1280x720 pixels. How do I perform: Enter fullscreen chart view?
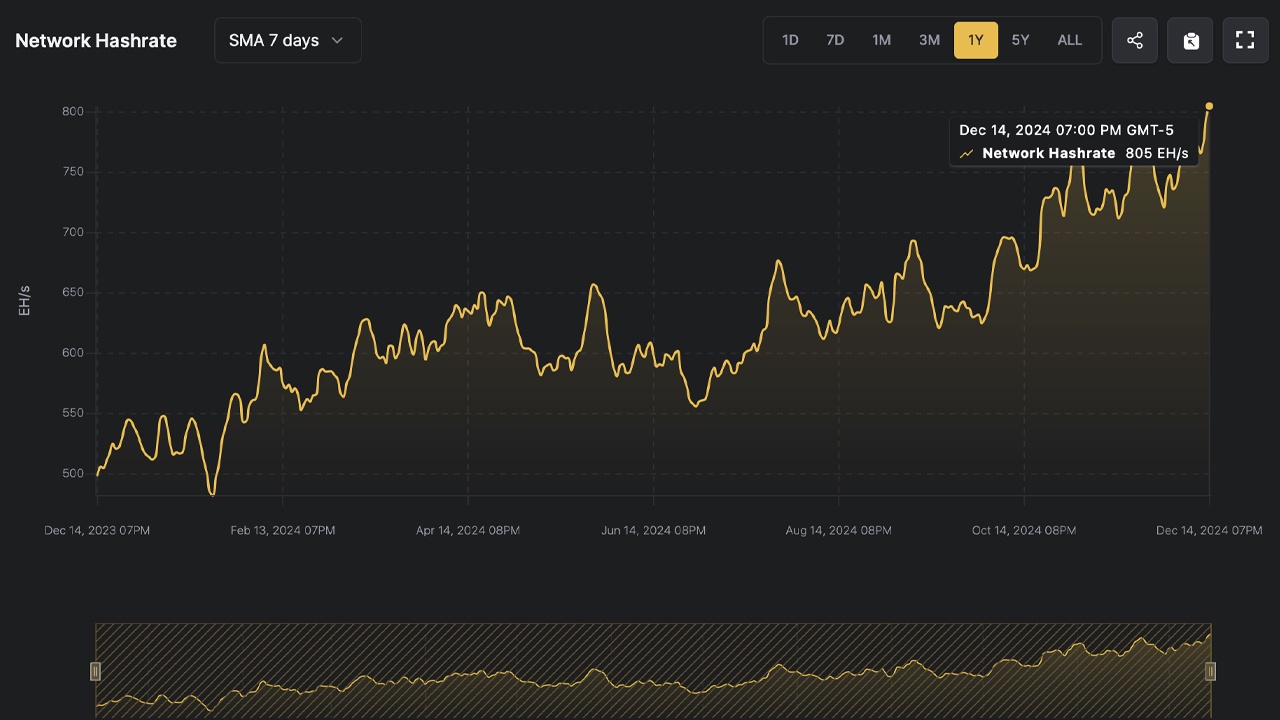pyautogui.click(x=1245, y=40)
